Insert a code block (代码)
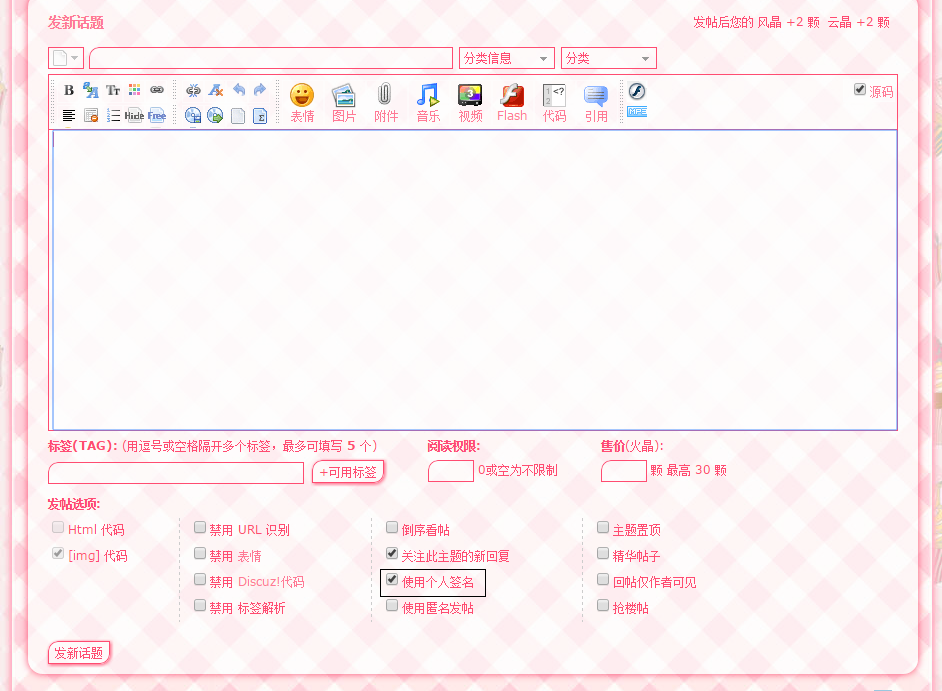The width and height of the screenshot is (942, 691). tap(555, 103)
